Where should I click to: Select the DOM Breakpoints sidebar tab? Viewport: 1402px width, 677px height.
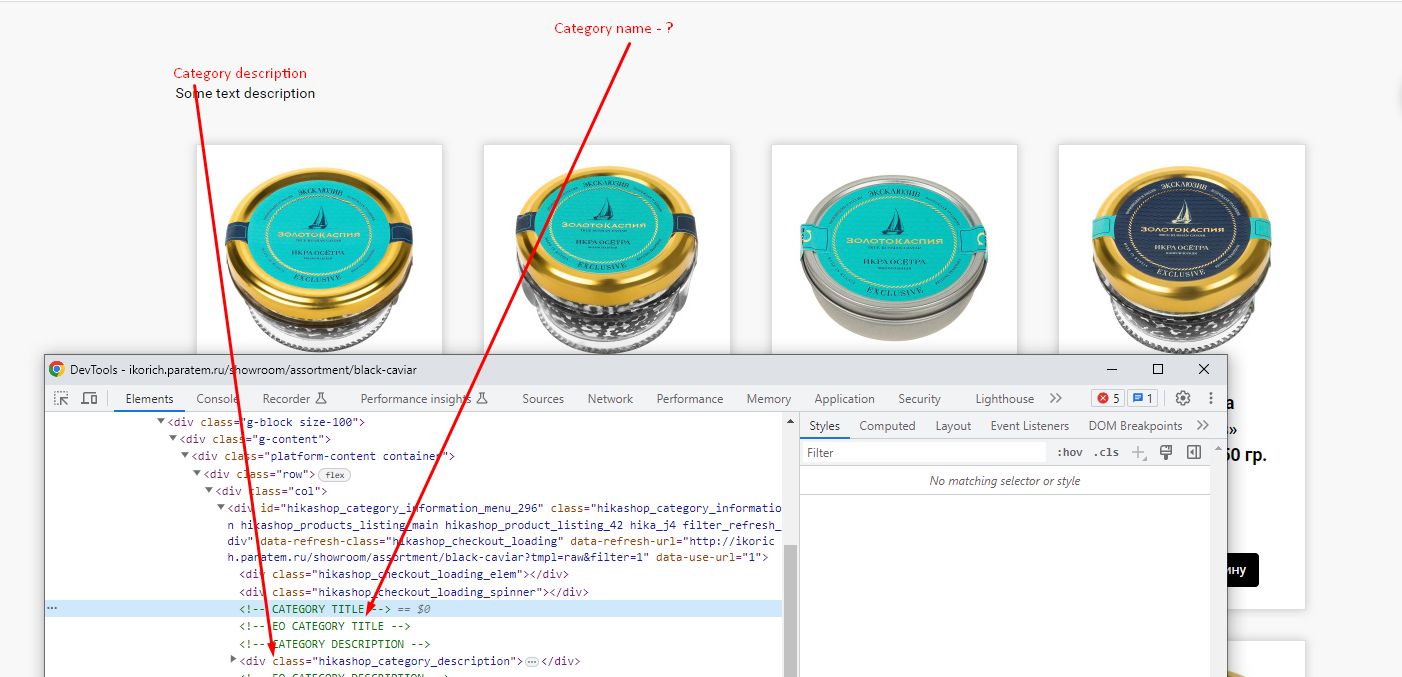click(x=1135, y=425)
